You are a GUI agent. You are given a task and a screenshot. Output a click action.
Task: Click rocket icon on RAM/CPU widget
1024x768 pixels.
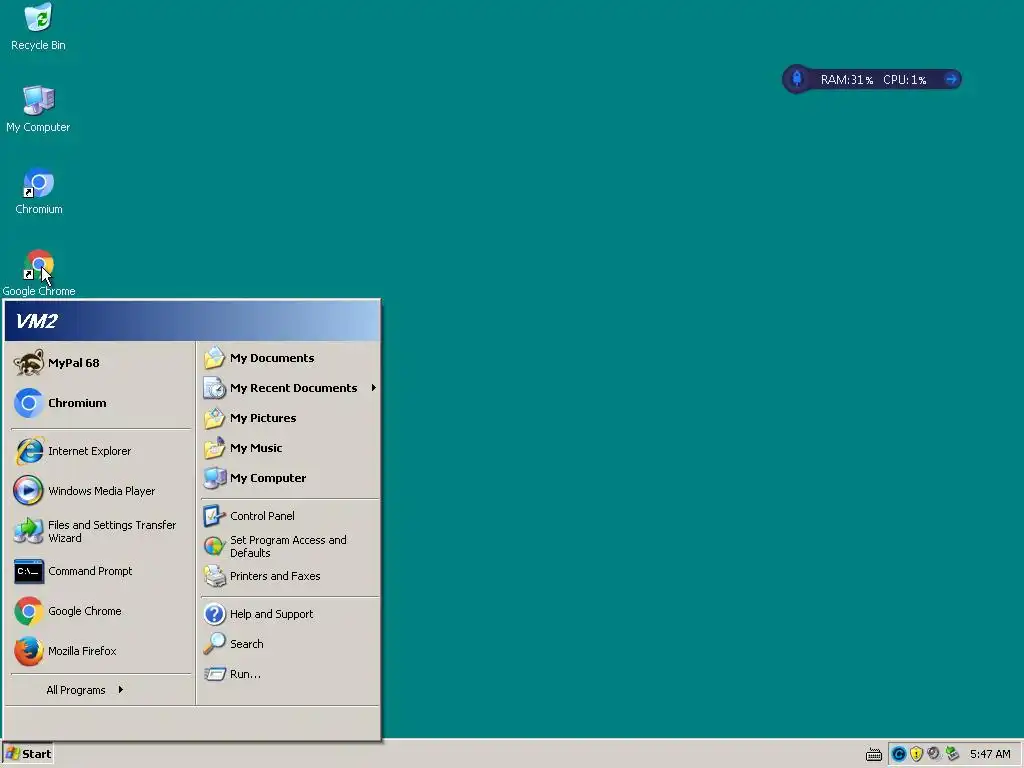[x=797, y=79]
